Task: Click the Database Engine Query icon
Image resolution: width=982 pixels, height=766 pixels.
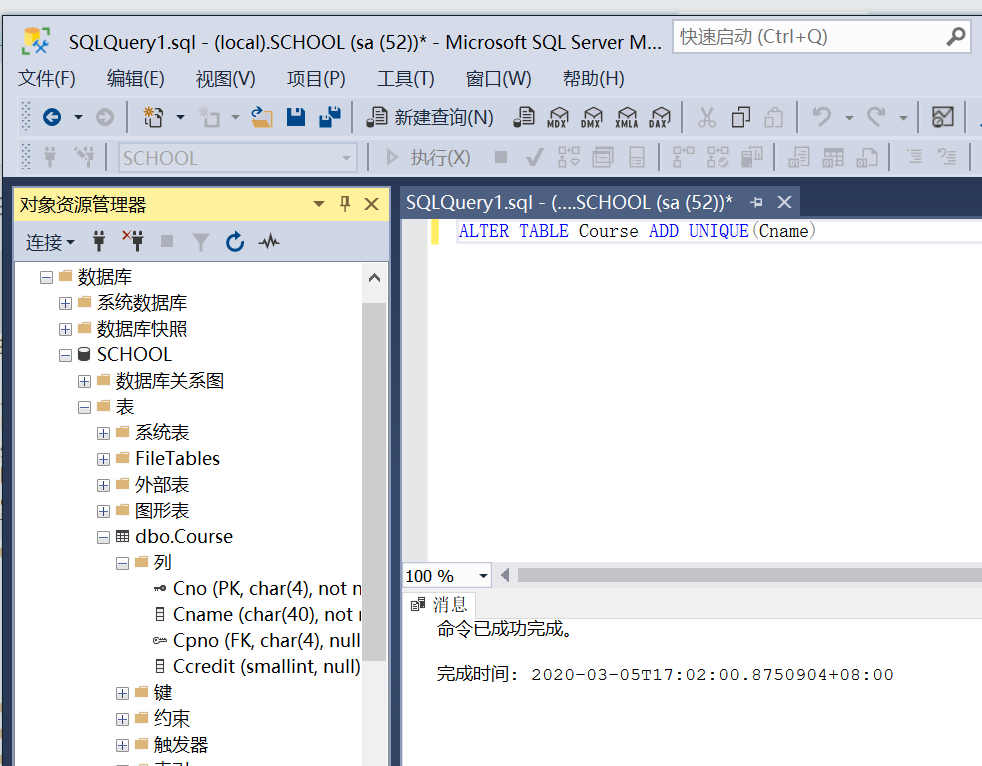Action: (524, 117)
